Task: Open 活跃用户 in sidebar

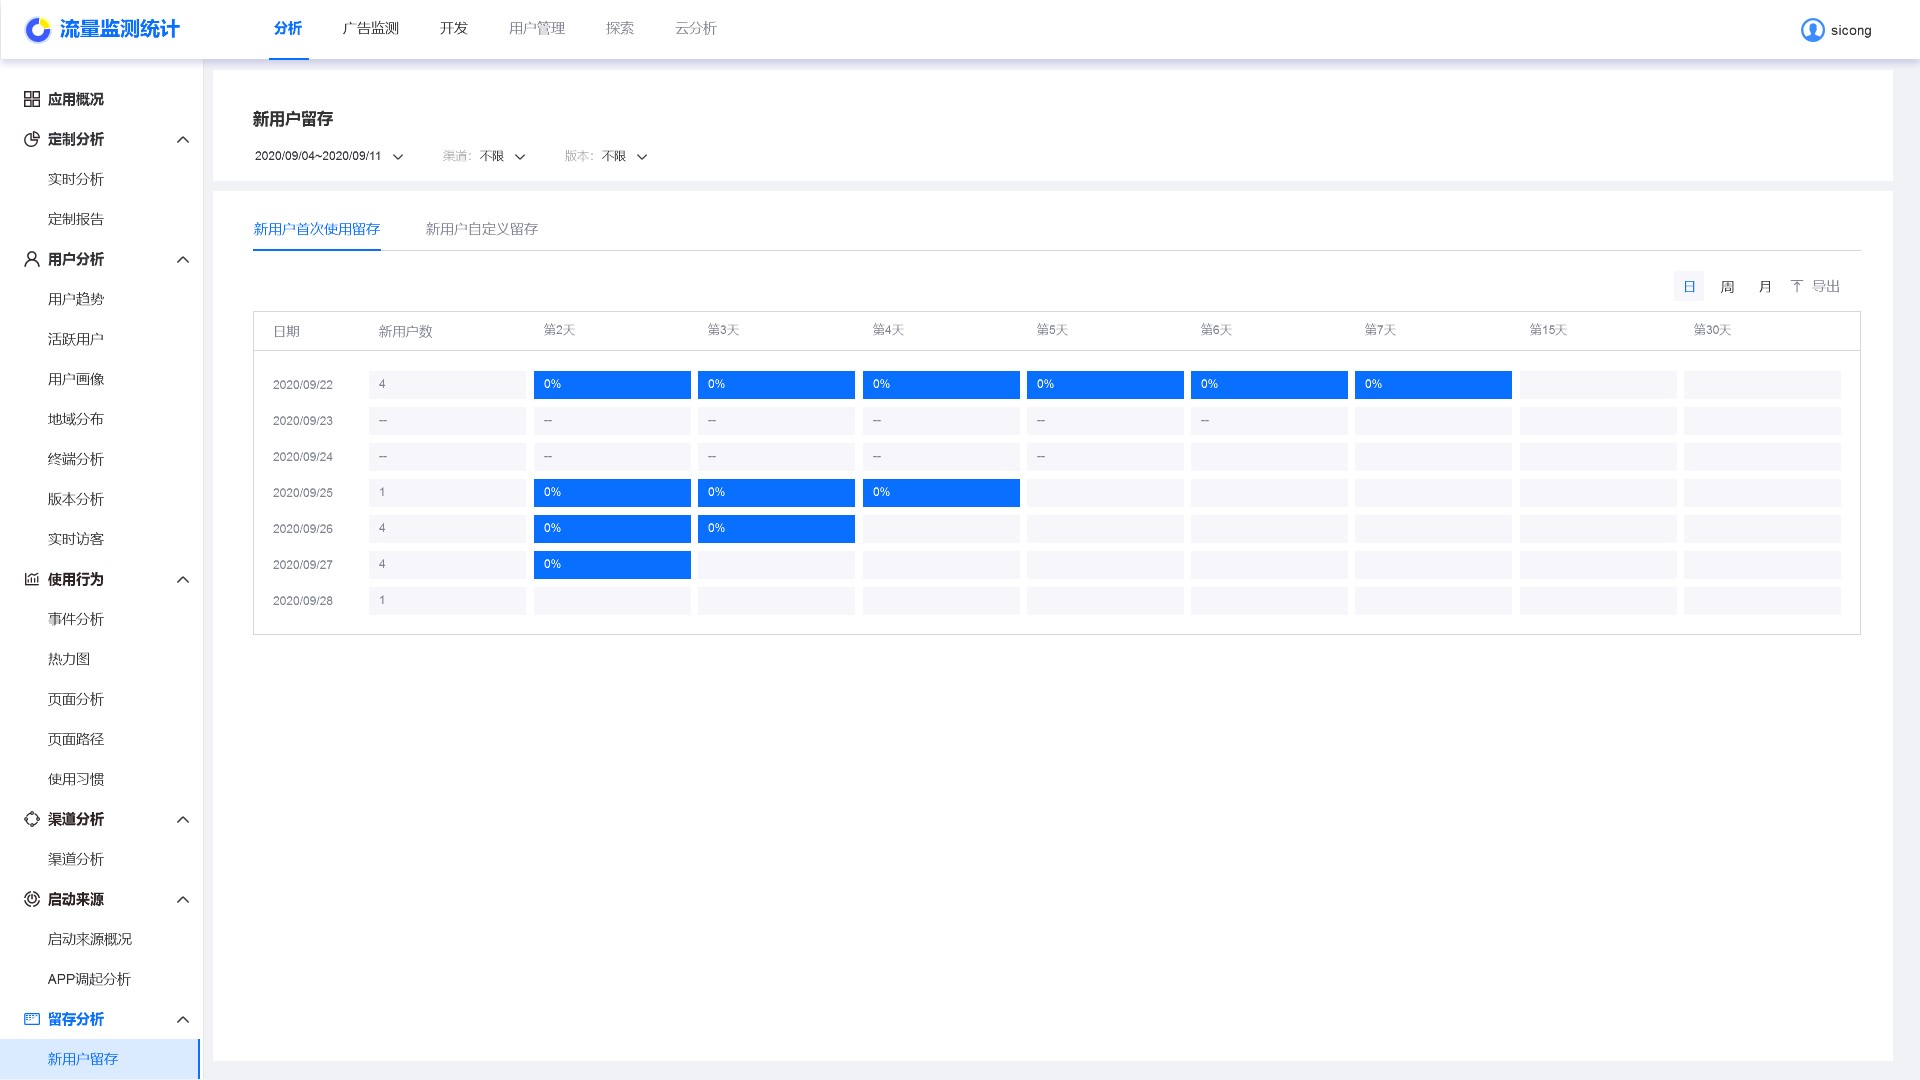Action: pyautogui.click(x=76, y=339)
